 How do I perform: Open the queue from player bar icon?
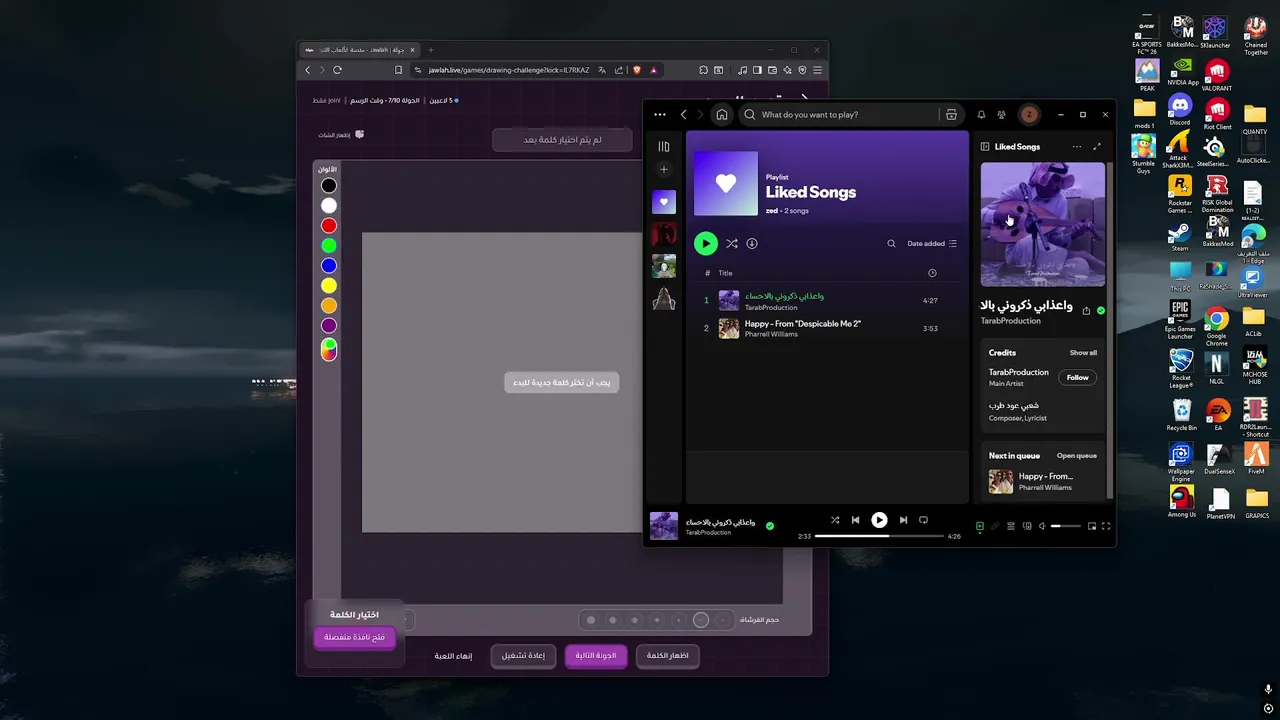pos(1011,526)
